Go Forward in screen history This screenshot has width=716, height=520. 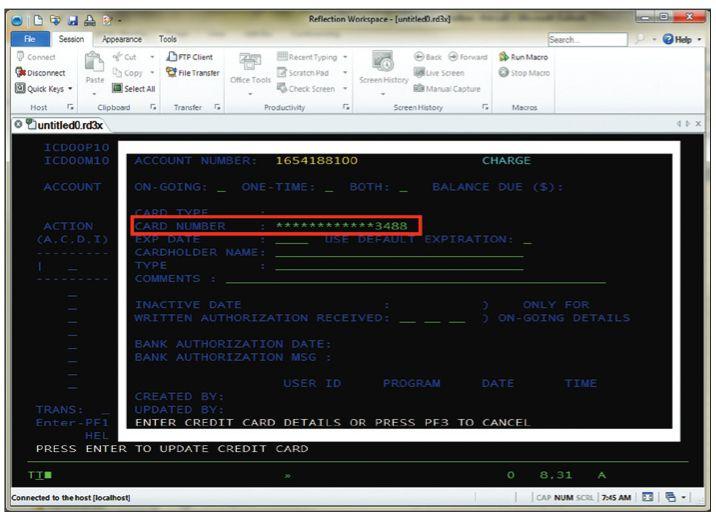[x=468, y=57]
